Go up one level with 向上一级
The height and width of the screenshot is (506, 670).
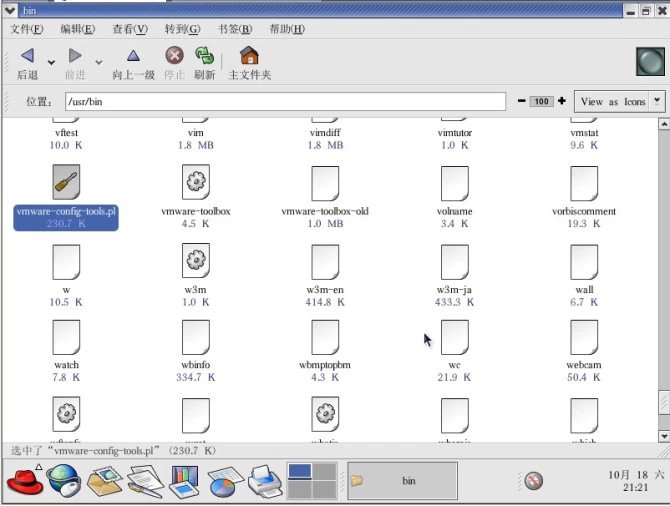click(x=133, y=56)
